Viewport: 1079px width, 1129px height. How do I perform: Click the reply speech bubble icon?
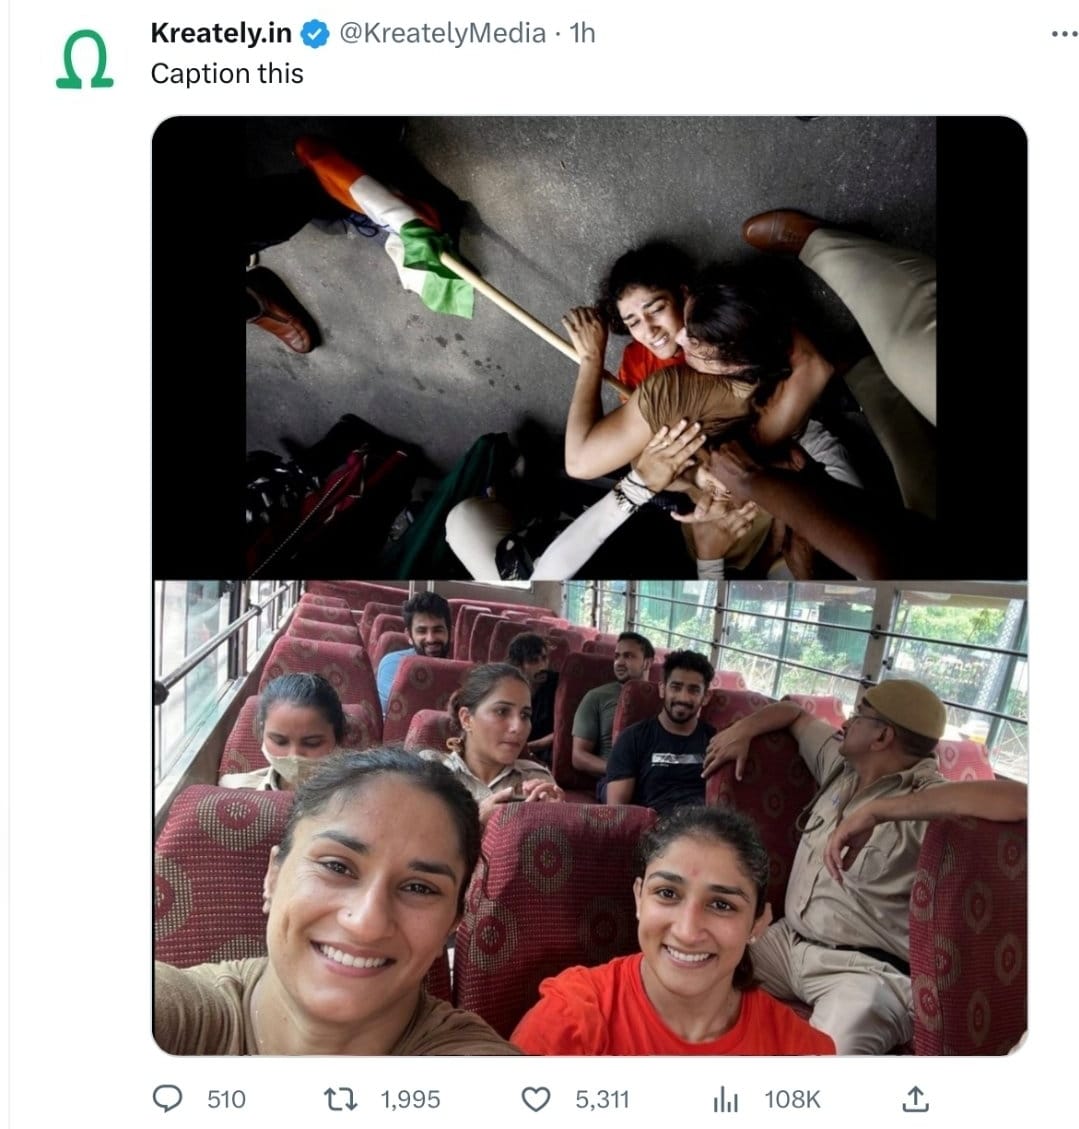point(168,1100)
